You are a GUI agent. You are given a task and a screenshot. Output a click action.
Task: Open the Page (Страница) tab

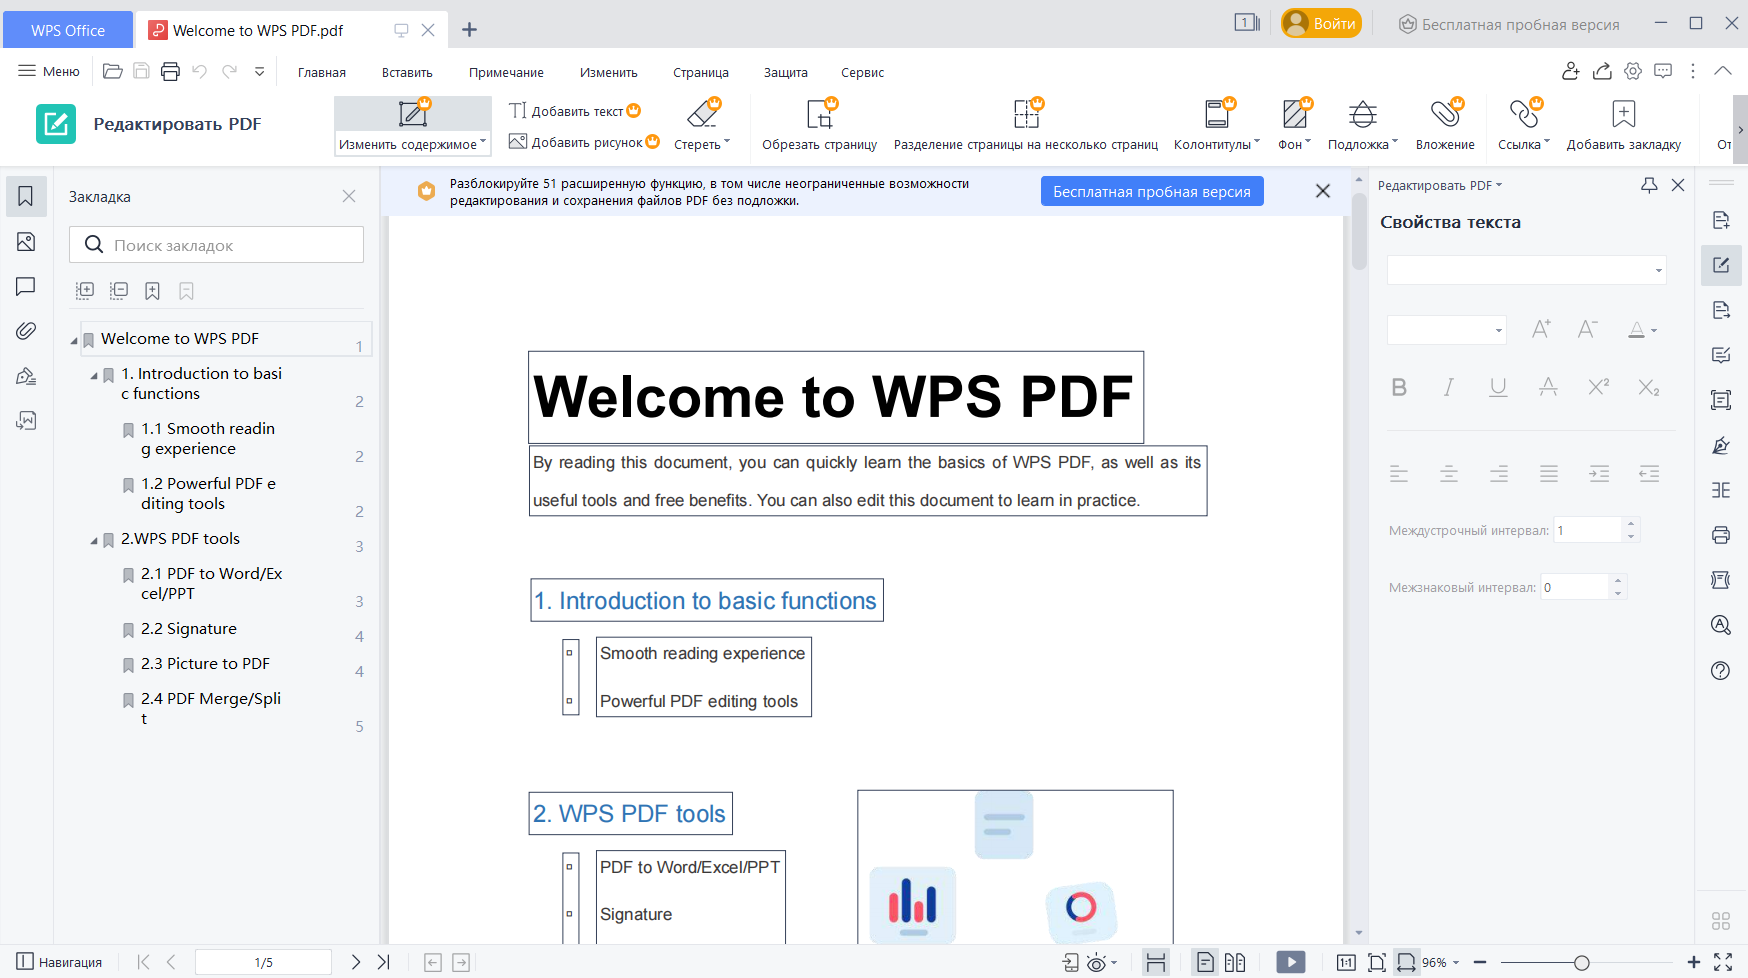[x=700, y=73]
